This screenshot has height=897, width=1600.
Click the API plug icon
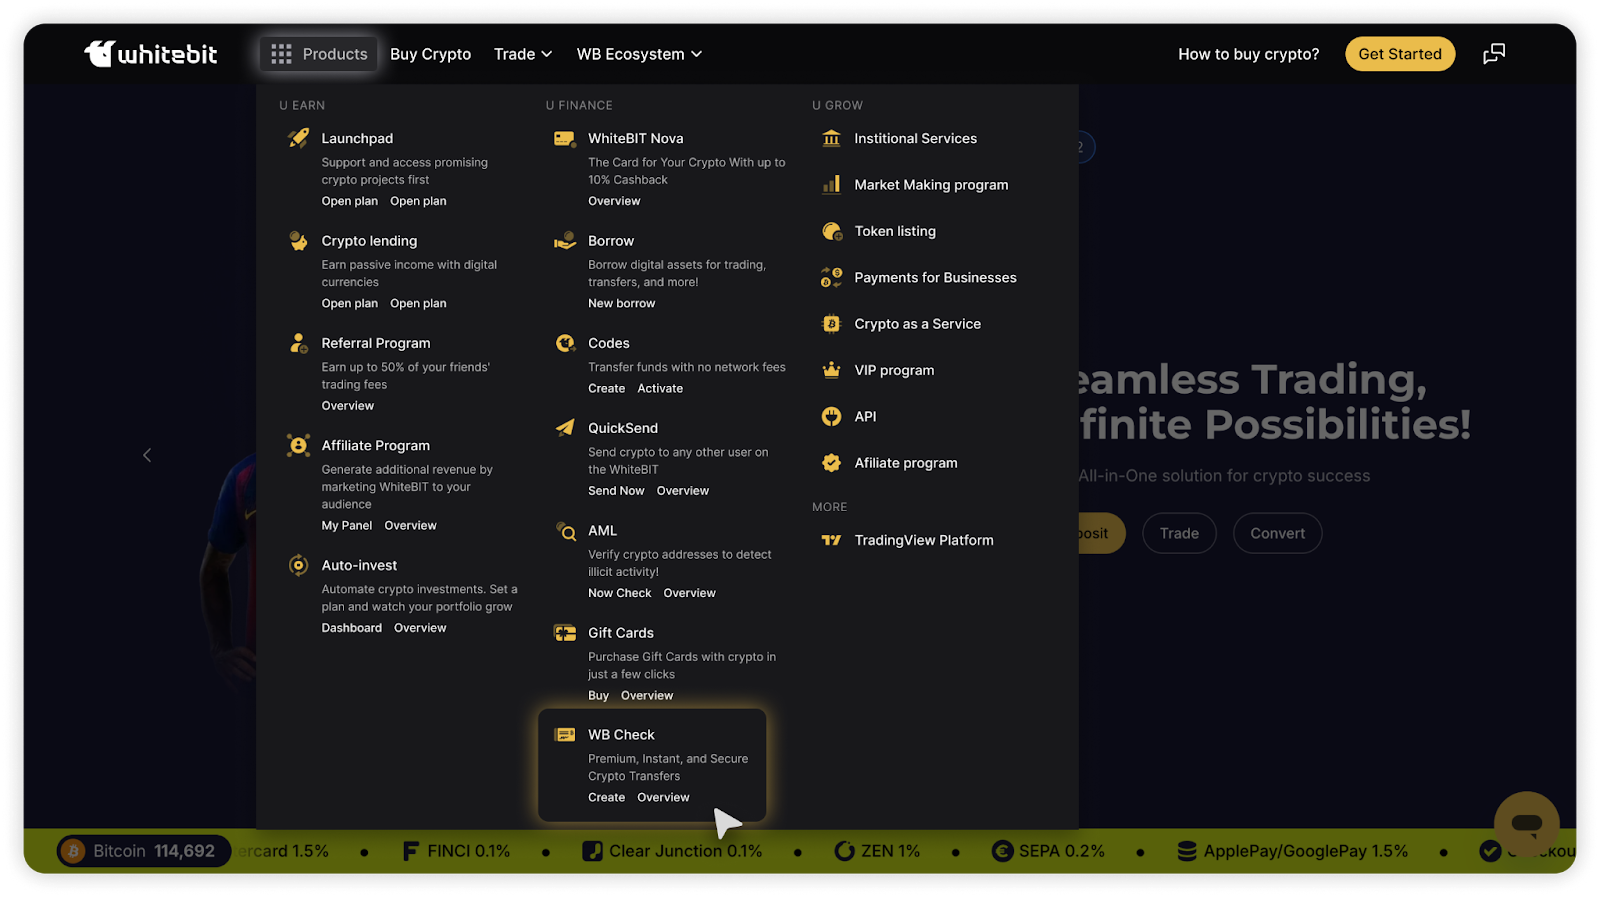coord(831,417)
